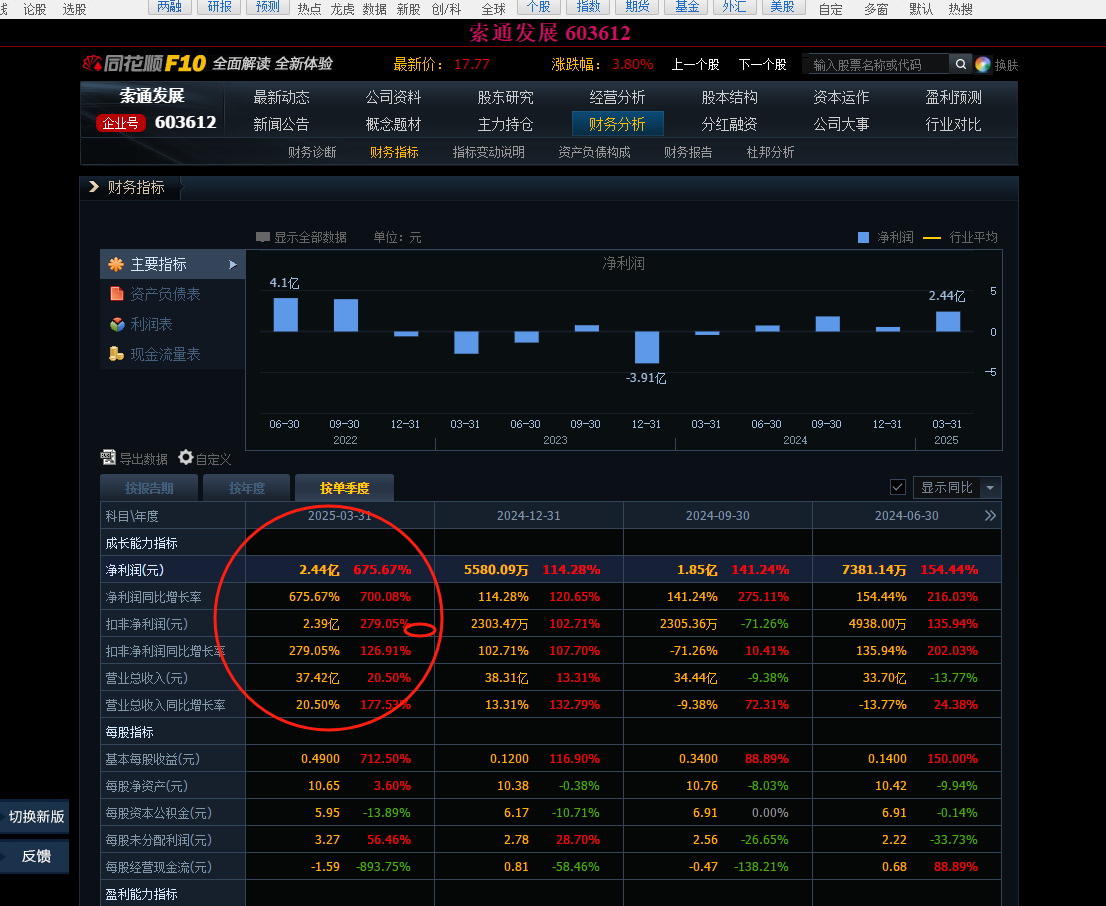Open the 美股 top toolbar button
The image size is (1106, 906).
pos(783,7)
